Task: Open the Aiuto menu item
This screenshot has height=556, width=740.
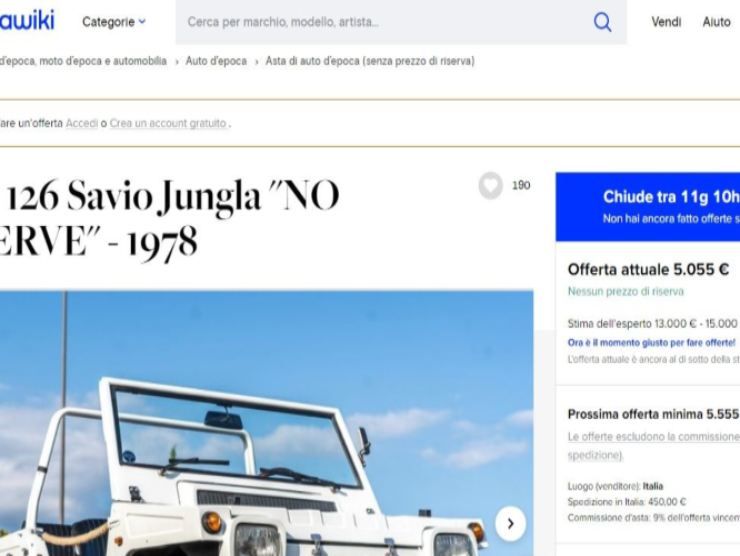Action: tap(716, 22)
